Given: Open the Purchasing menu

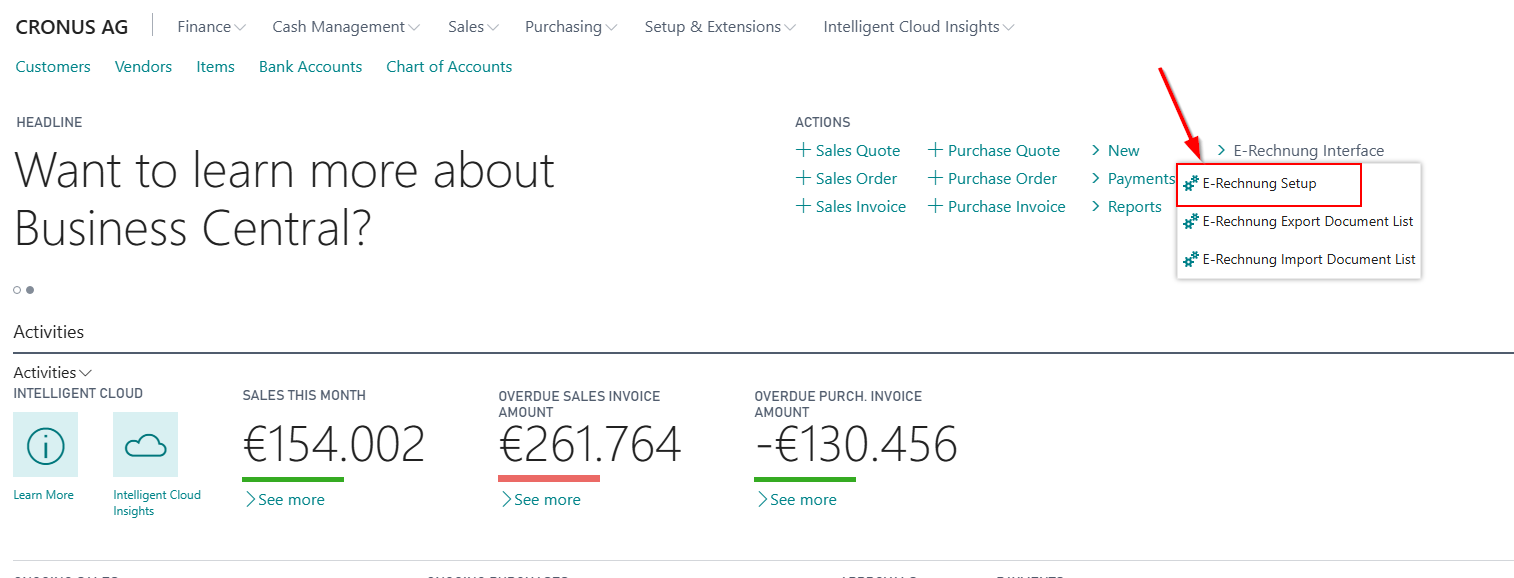Looking at the screenshot, I should pos(571,27).
